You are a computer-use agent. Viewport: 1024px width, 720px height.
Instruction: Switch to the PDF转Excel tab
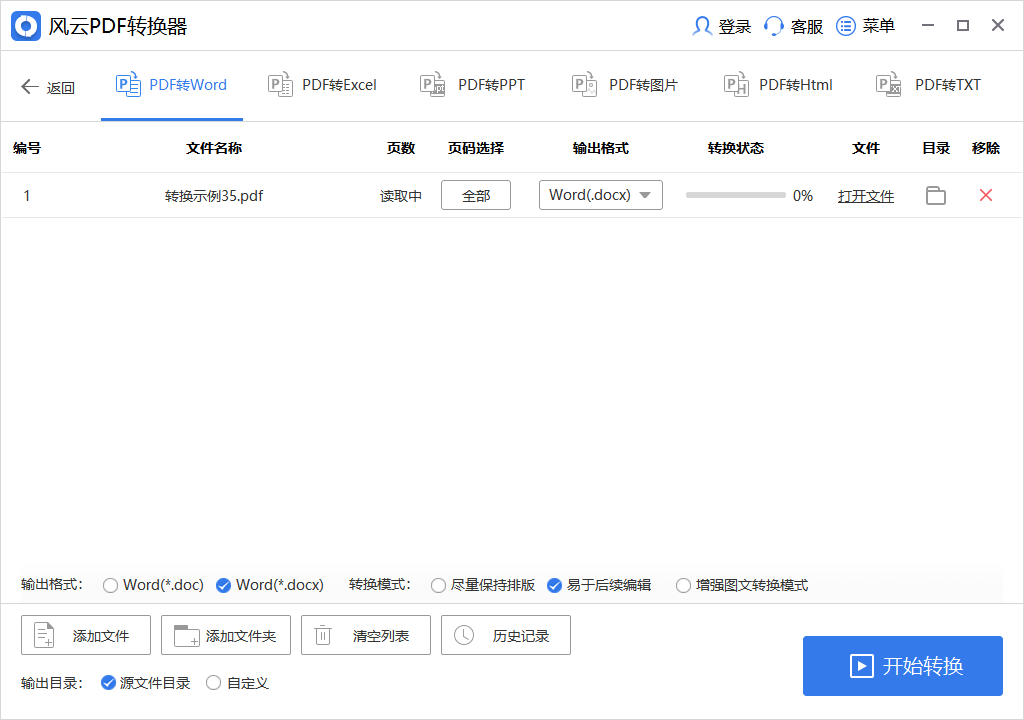tap(323, 85)
